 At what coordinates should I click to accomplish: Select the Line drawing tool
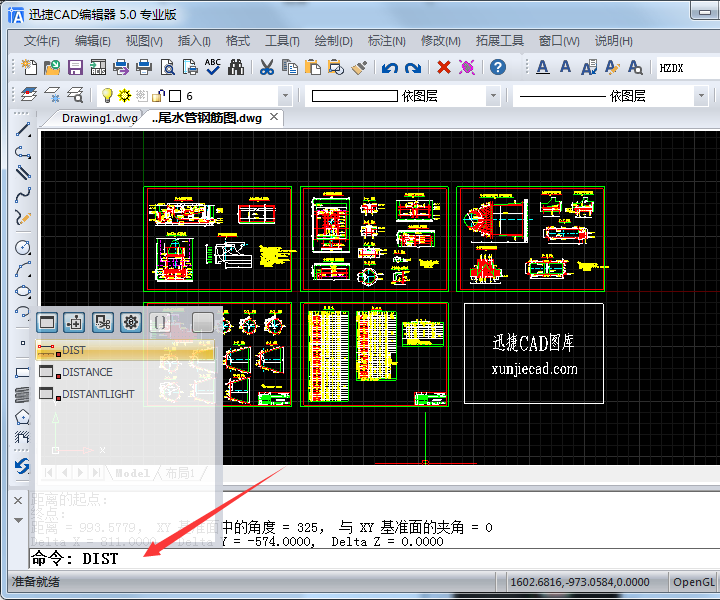pyautogui.click(x=23, y=129)
